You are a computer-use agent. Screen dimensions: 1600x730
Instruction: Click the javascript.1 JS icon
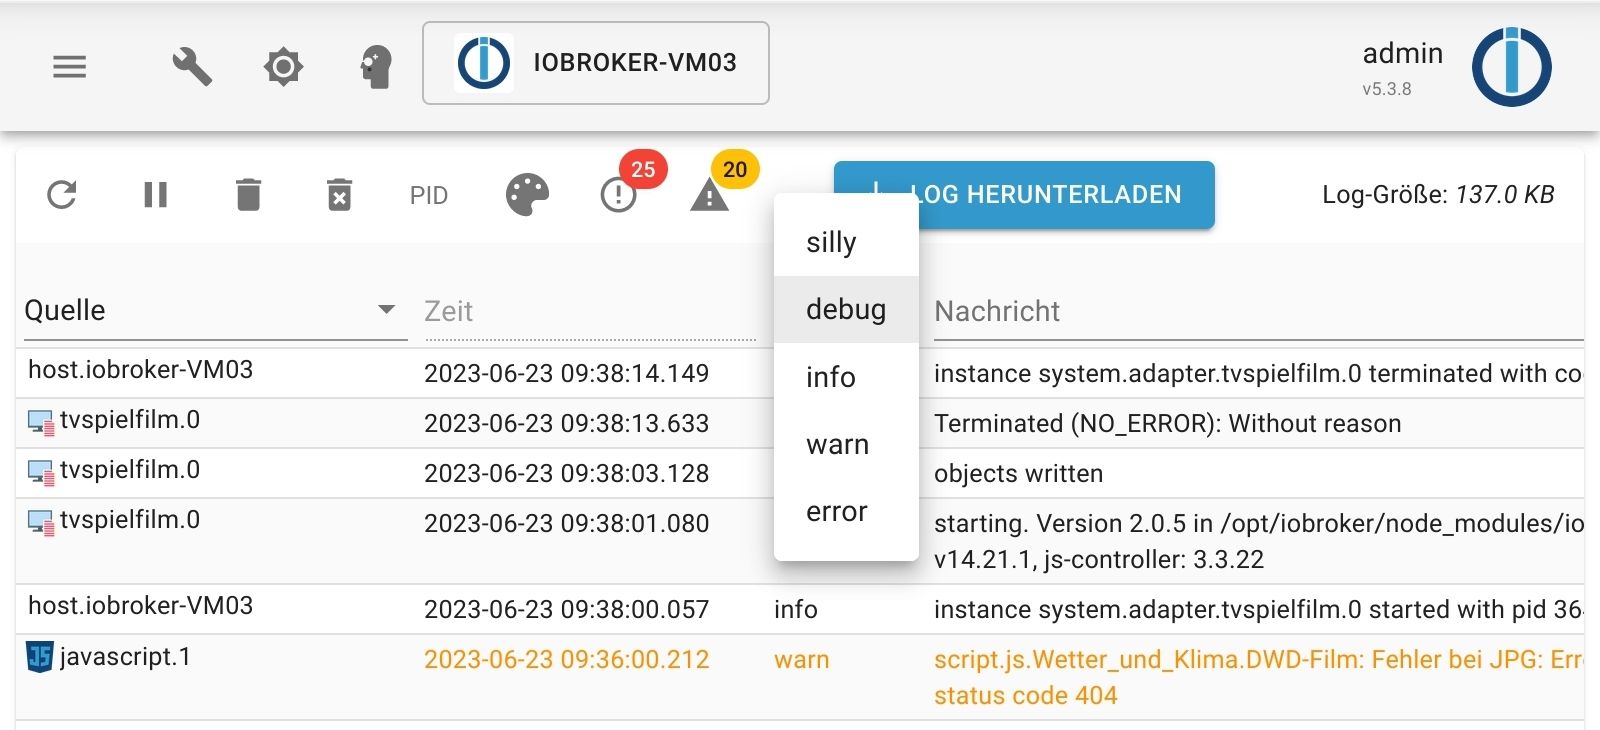point(39,657)
